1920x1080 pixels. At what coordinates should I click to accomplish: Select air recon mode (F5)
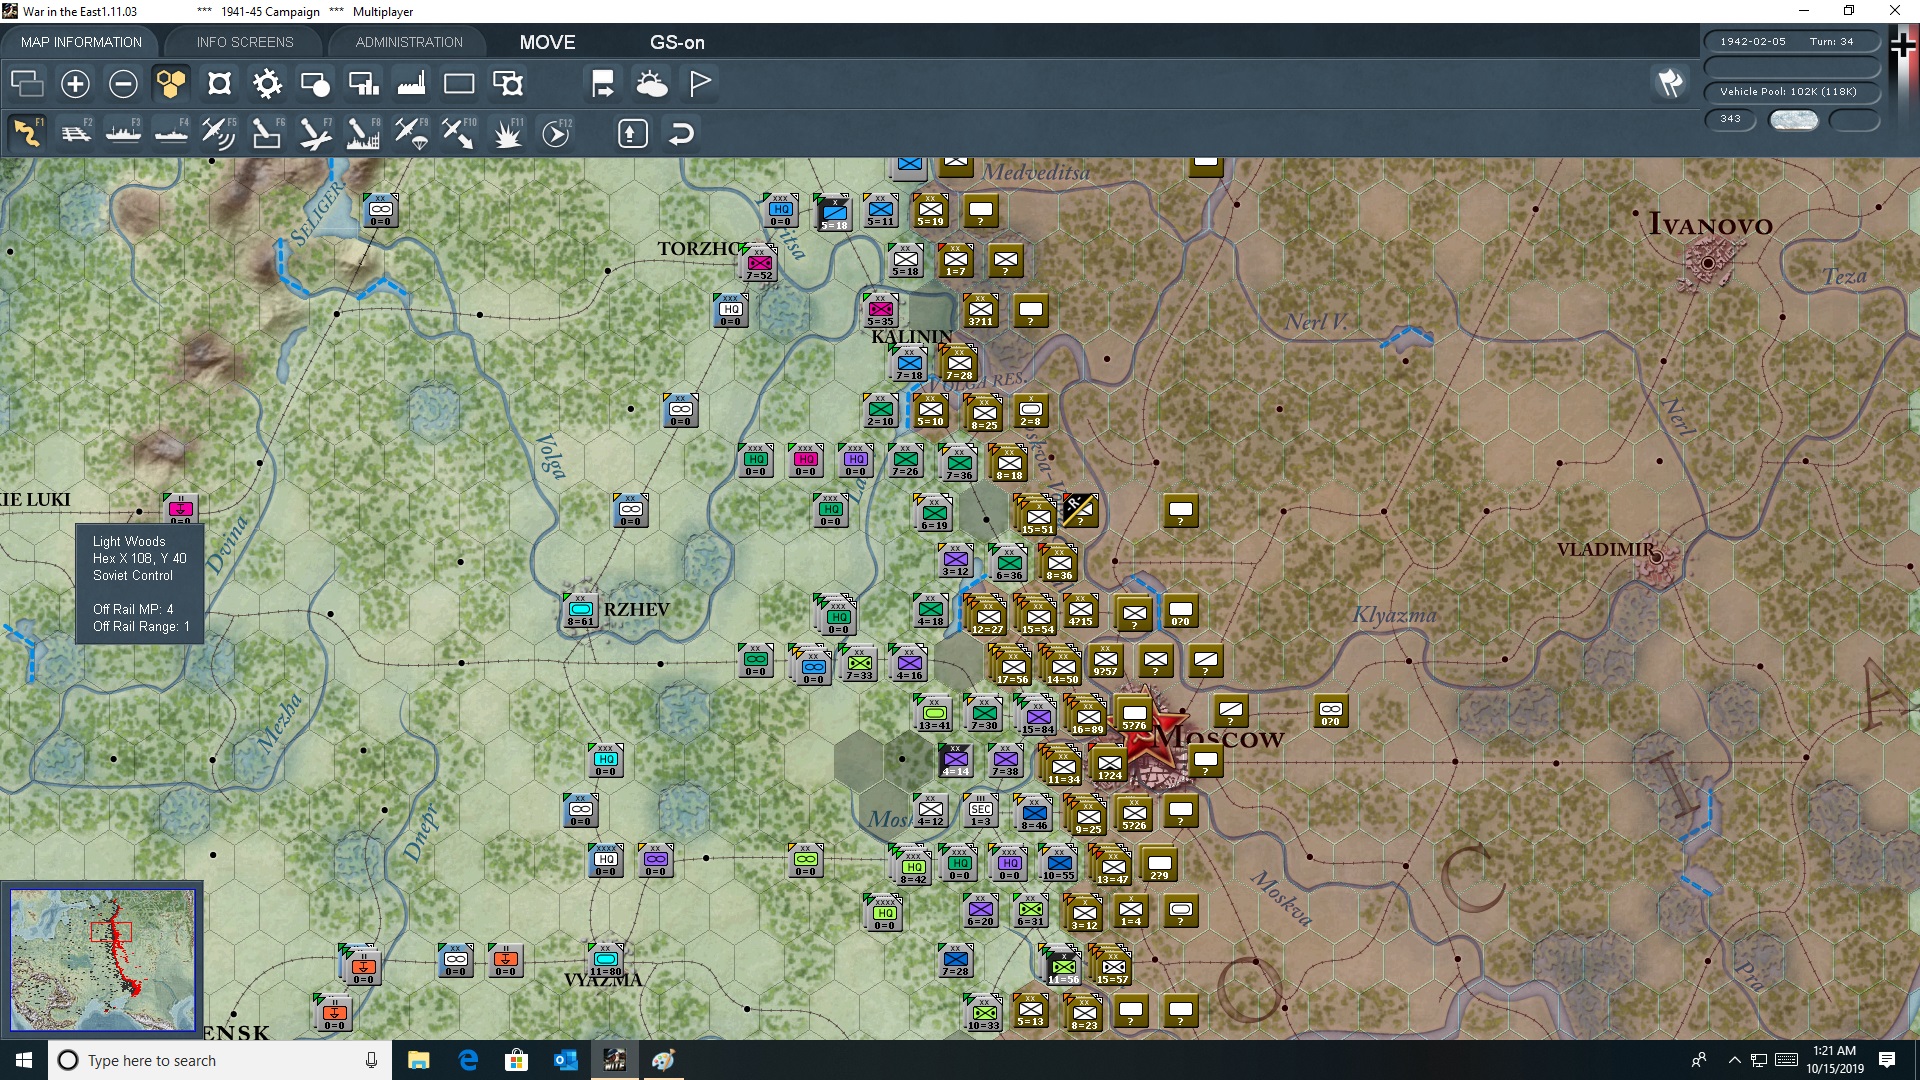coord(218,133)
